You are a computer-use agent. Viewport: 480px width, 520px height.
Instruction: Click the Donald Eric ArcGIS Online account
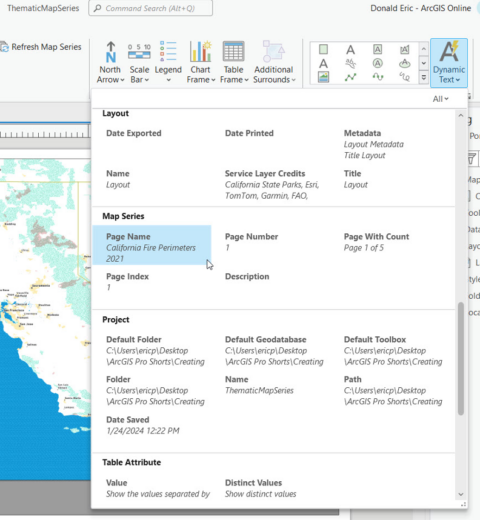[x=421, y=8]
